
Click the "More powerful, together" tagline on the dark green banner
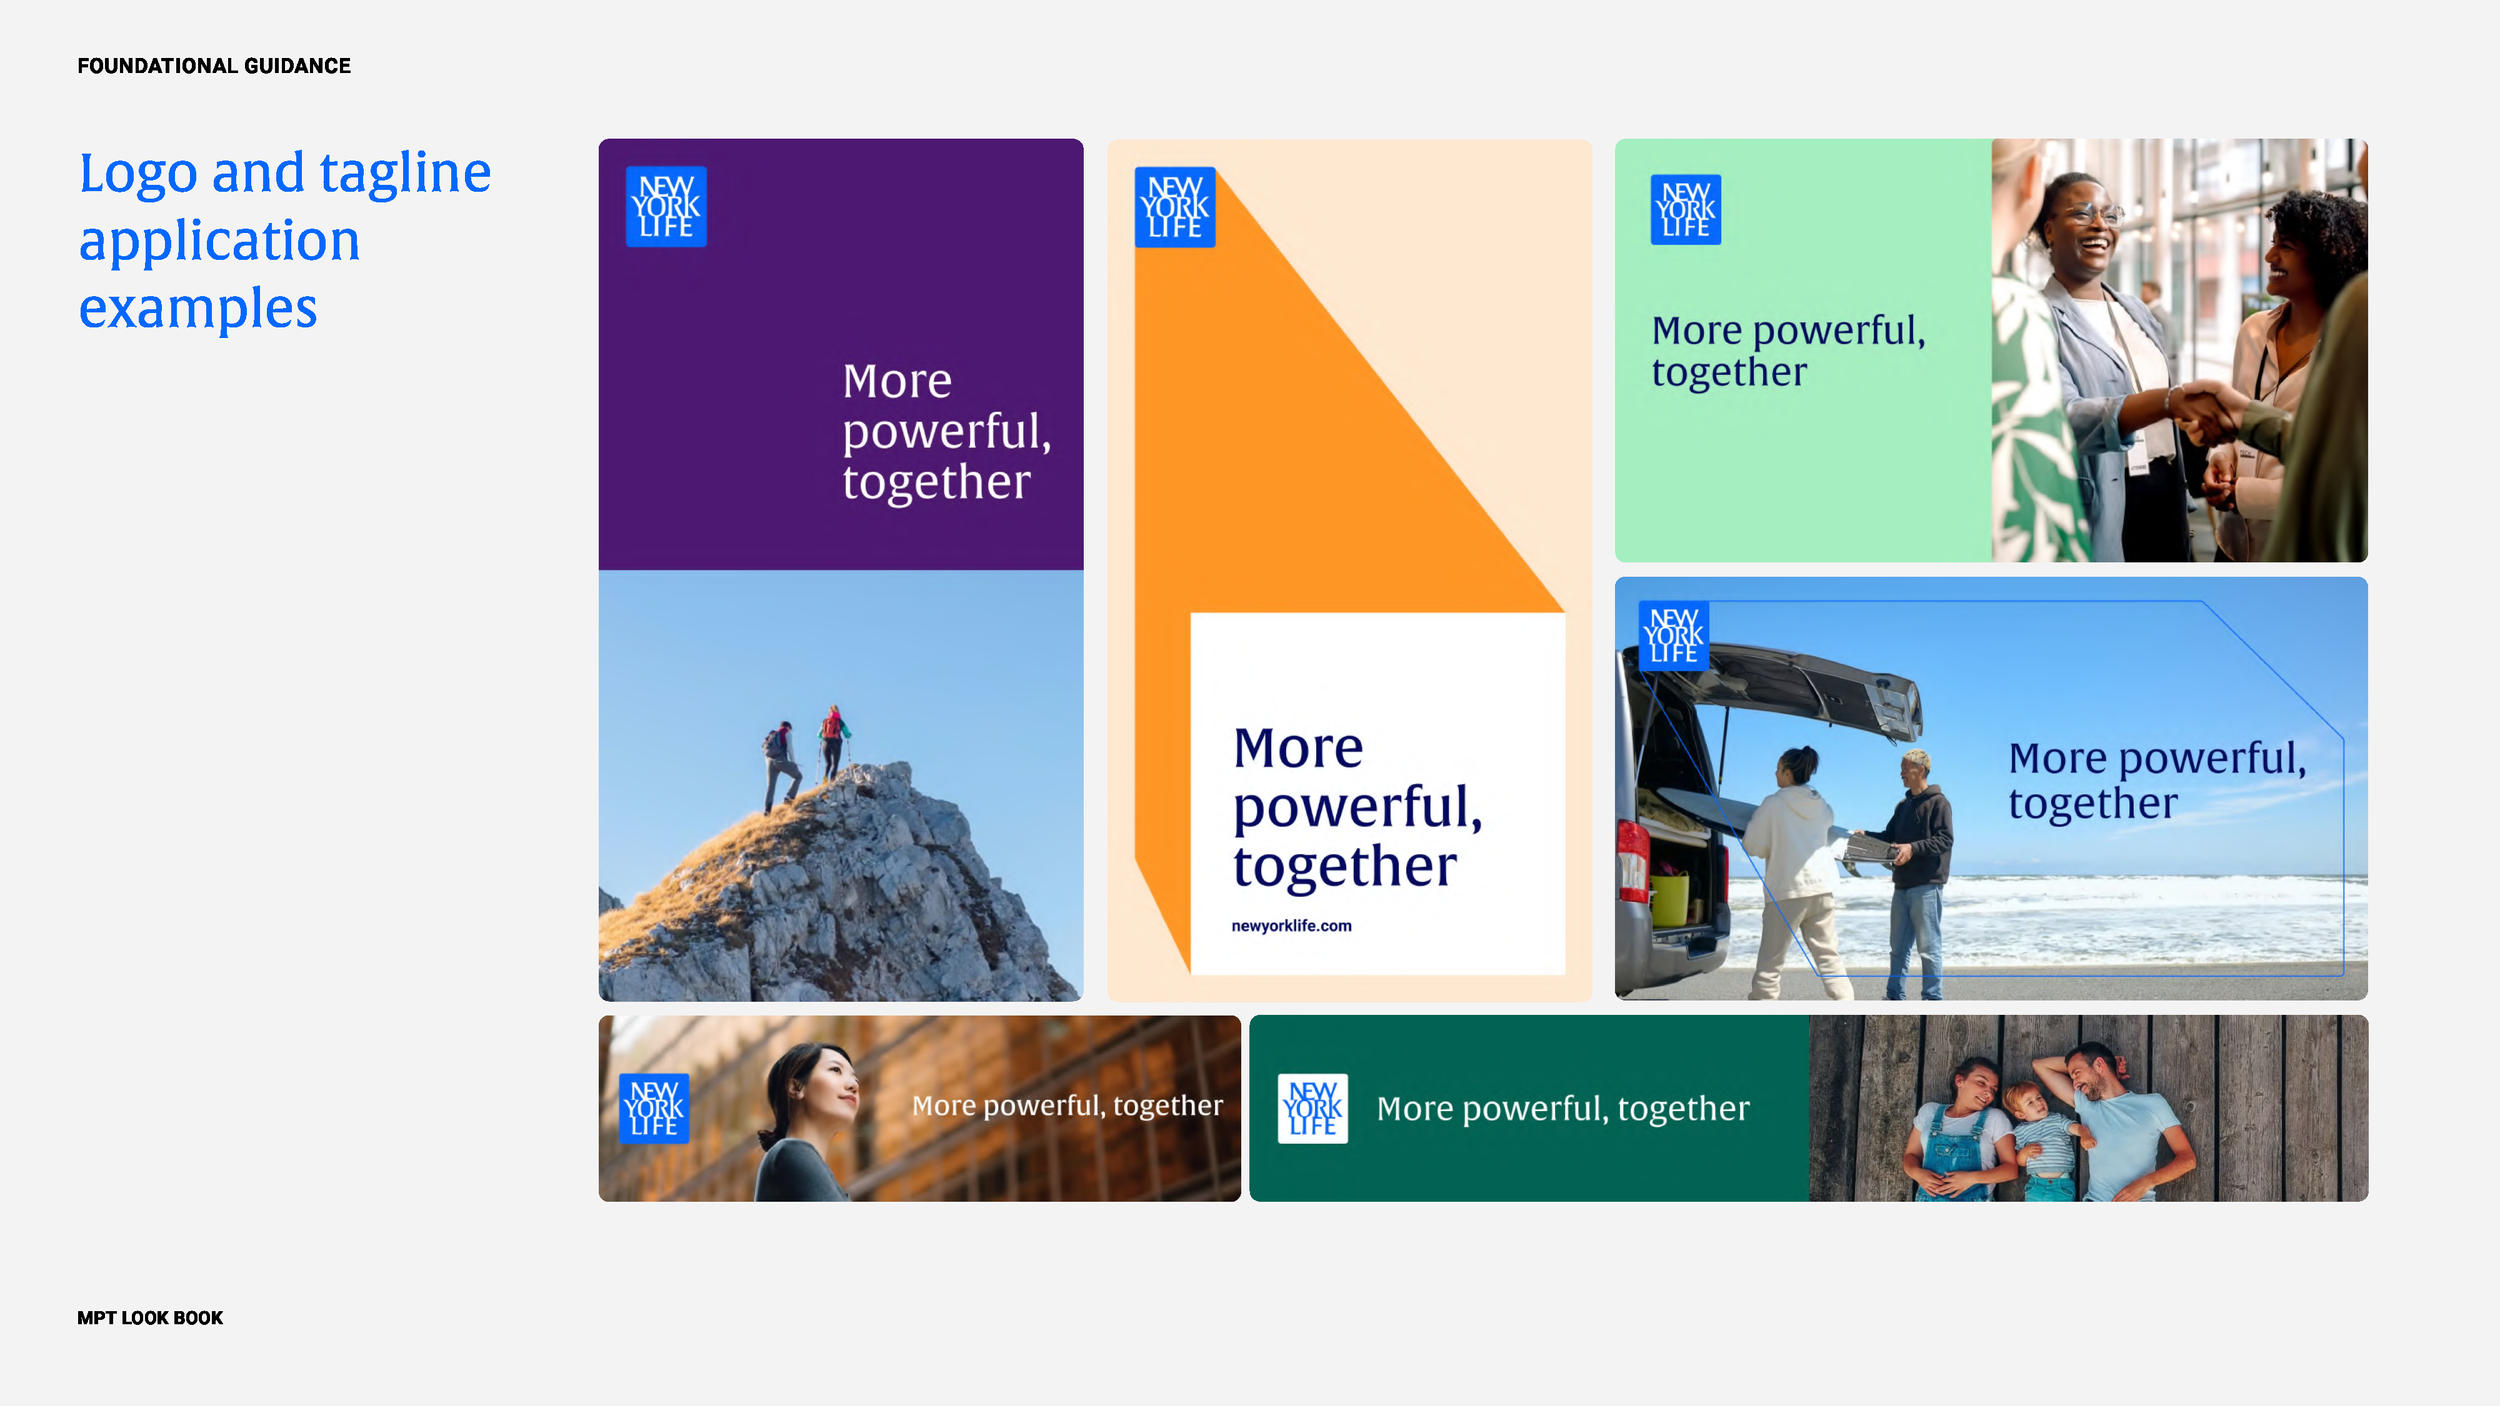click(x=1563, y=1108)
